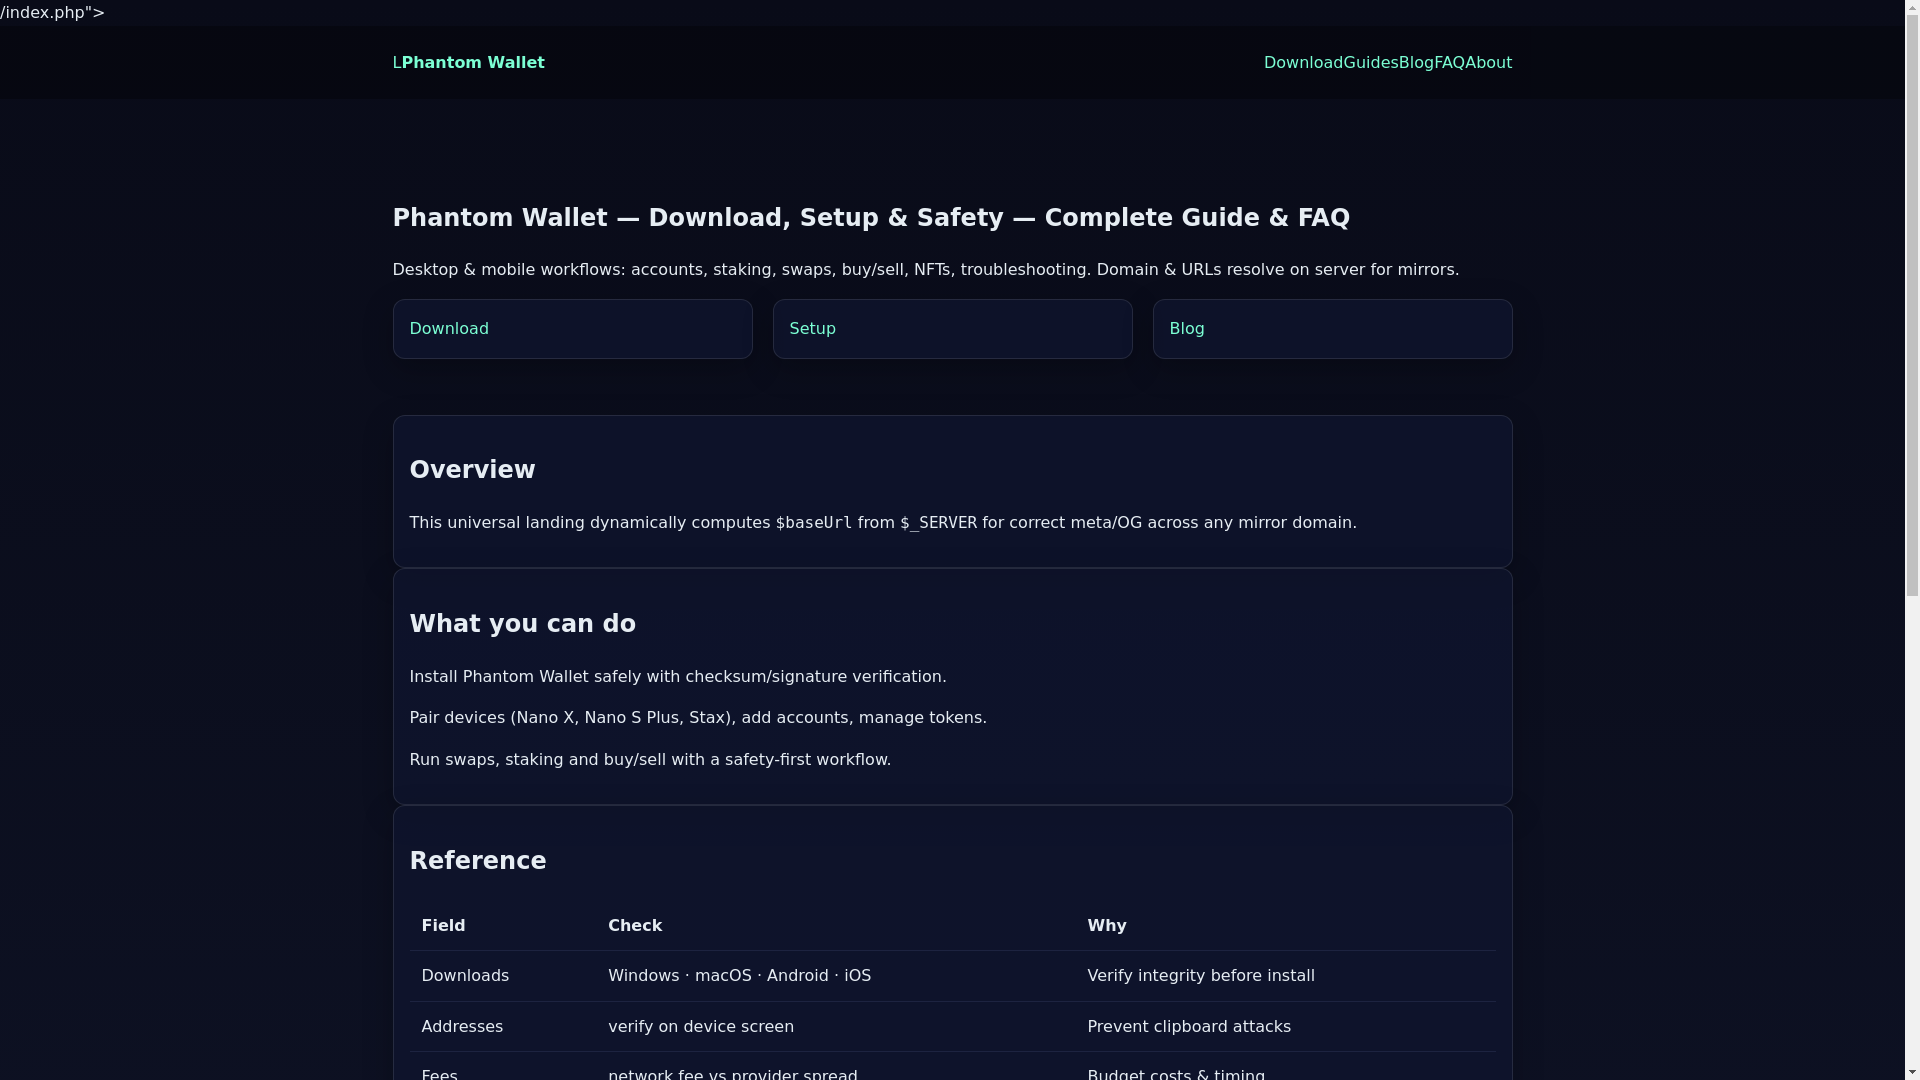Screen dimensions: 1920x1080
Task: Click stray '/index.php">' text at top
Action: click(52, 13)
